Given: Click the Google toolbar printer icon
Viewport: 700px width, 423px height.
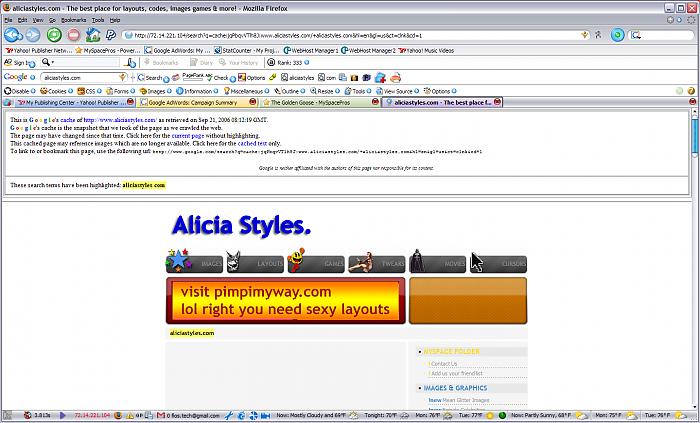Looking at the screenshot, I should pos(395,78).
